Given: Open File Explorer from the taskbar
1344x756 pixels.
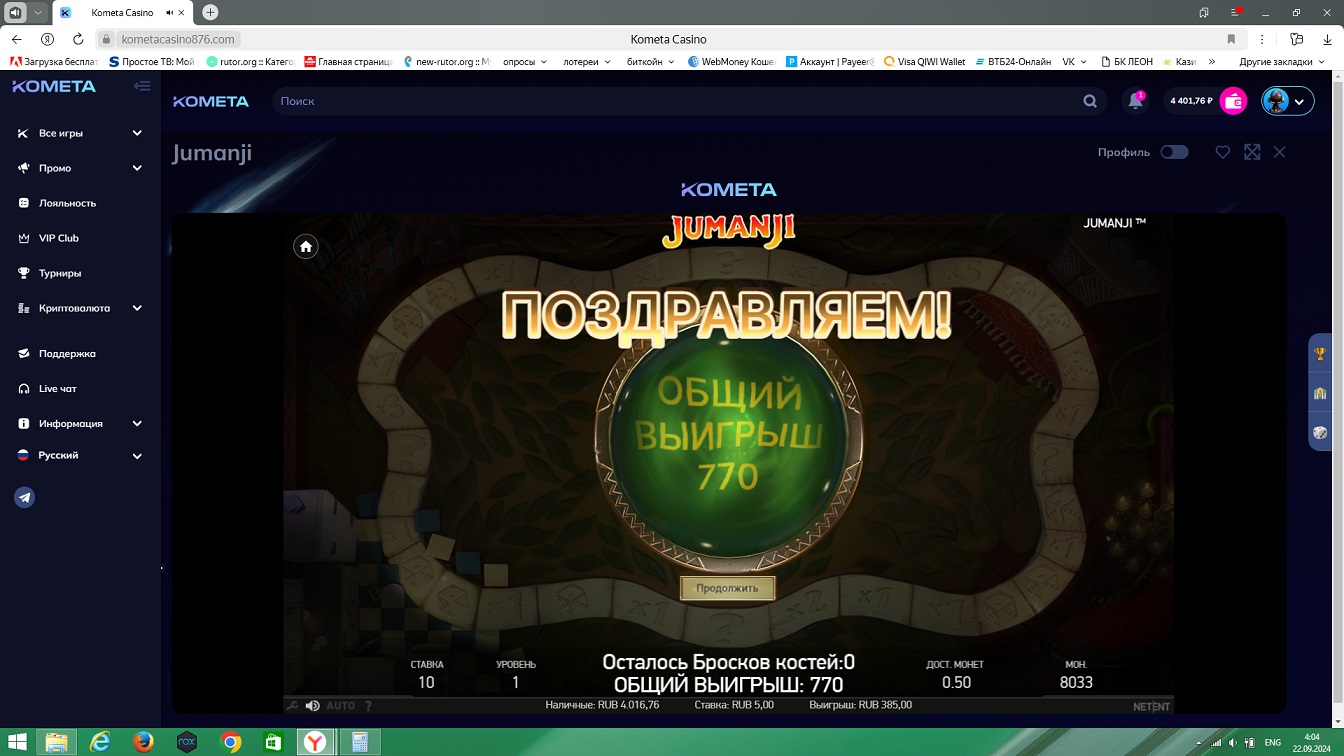Looking at the screenshot, I should click(x=57, y=742).
